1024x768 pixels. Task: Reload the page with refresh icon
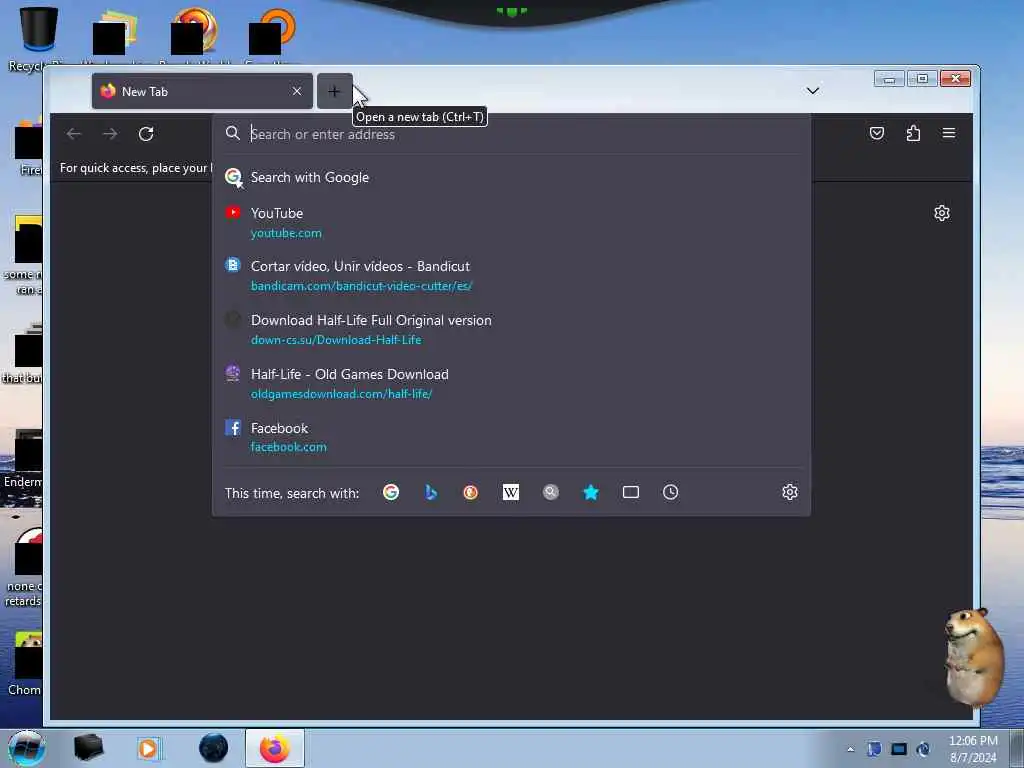coord(146,134)
